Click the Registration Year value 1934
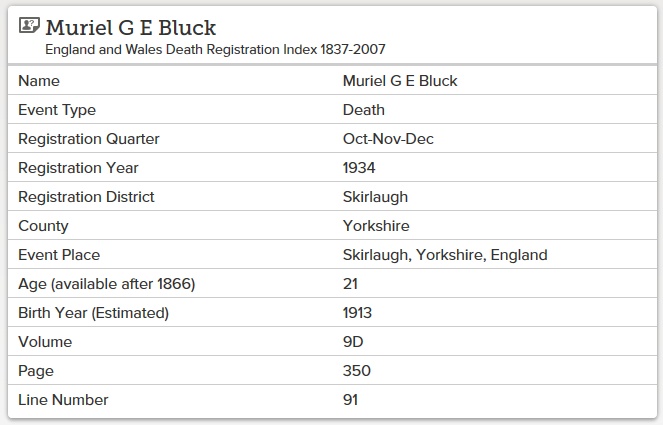This screenshot has height=425, width=663. click(359, 168)
